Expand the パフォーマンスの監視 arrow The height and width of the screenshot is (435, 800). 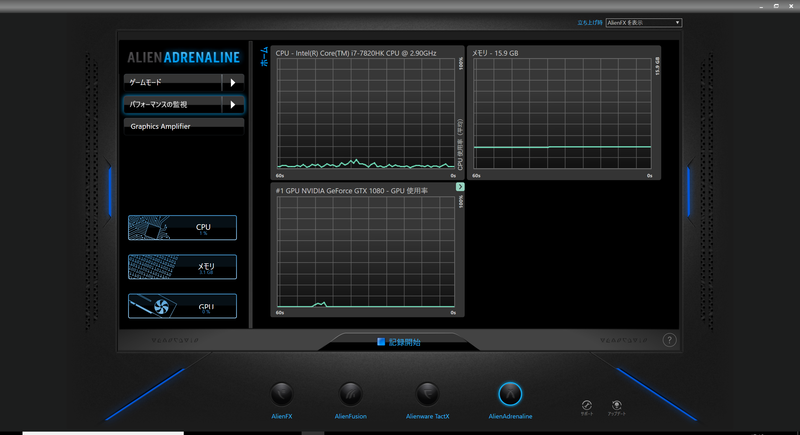(233, 105)
